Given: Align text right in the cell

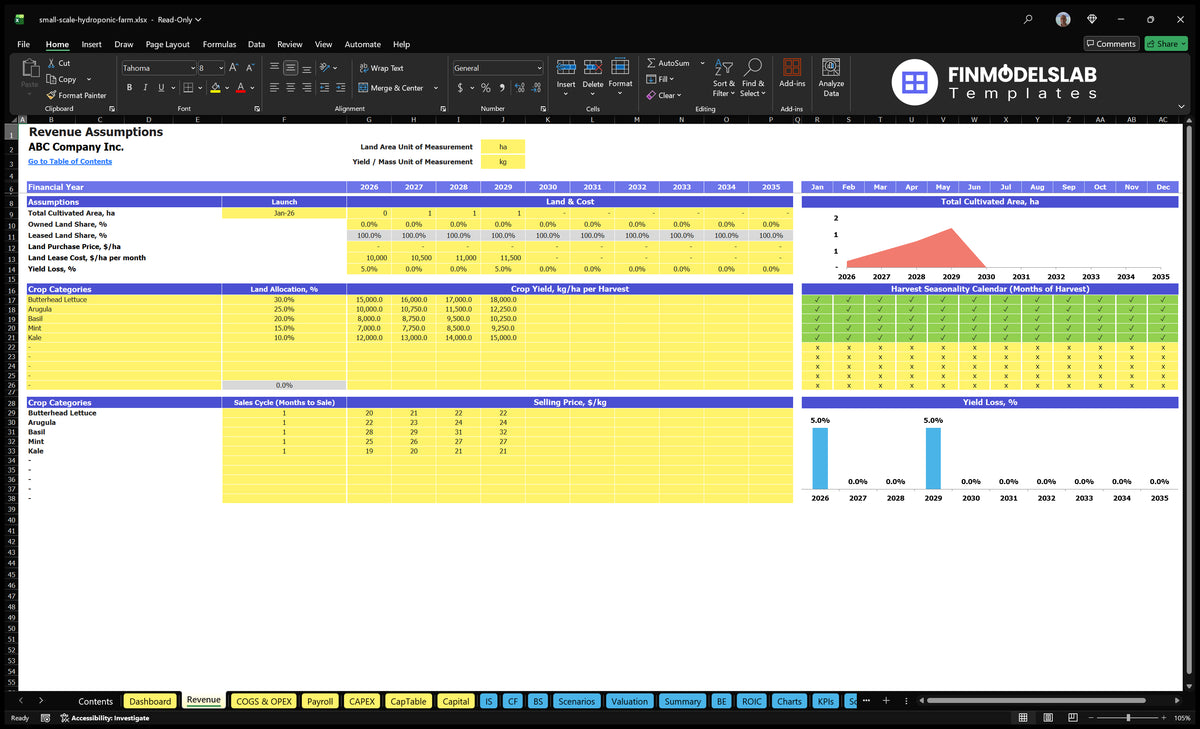Looking at the screenshot, I should point(306,88).
